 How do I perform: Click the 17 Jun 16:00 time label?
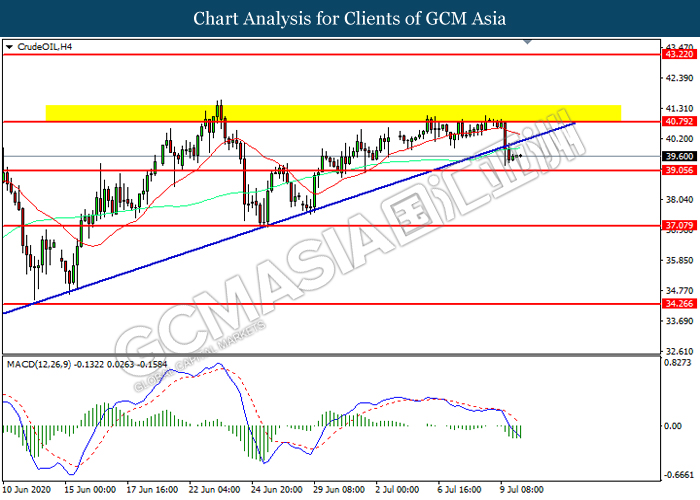pos(152,490)
